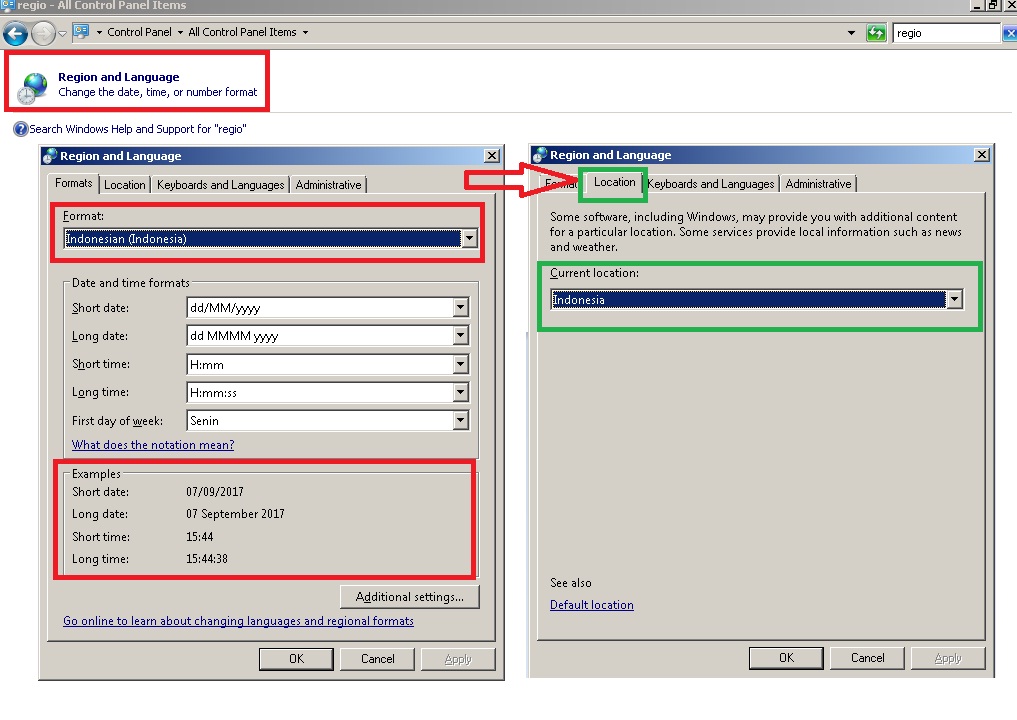This screenshot has height=720, width=1017.
Task: Click the Additional settings button
Action: (x=409, y=597)
